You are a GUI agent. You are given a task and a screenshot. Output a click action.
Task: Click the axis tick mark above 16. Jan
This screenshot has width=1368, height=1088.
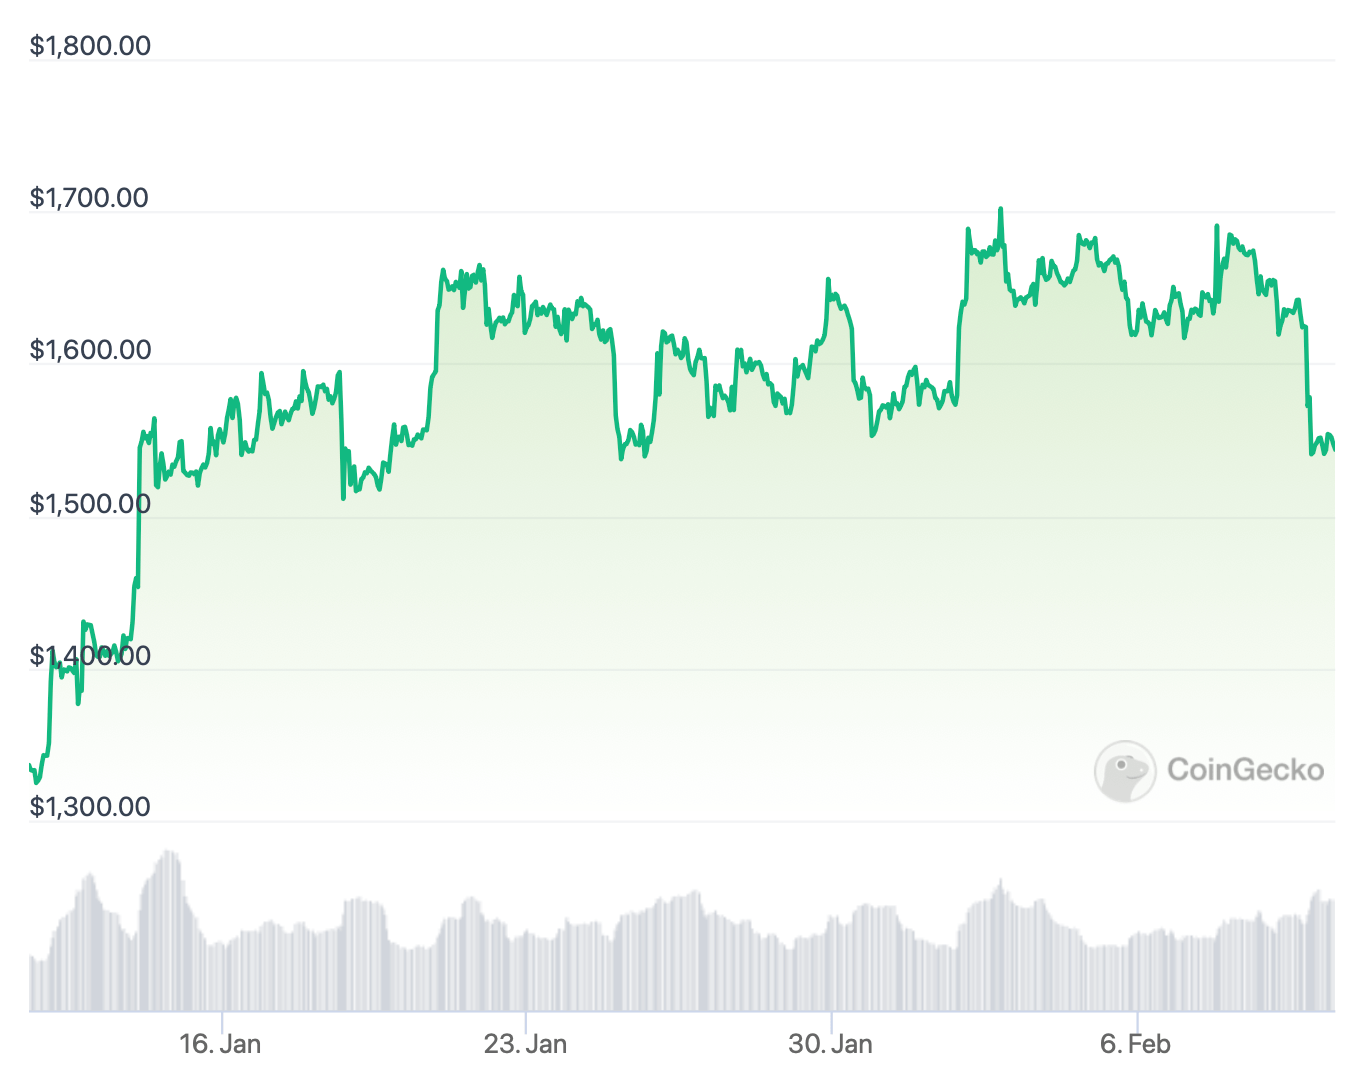coord(221,1019)
